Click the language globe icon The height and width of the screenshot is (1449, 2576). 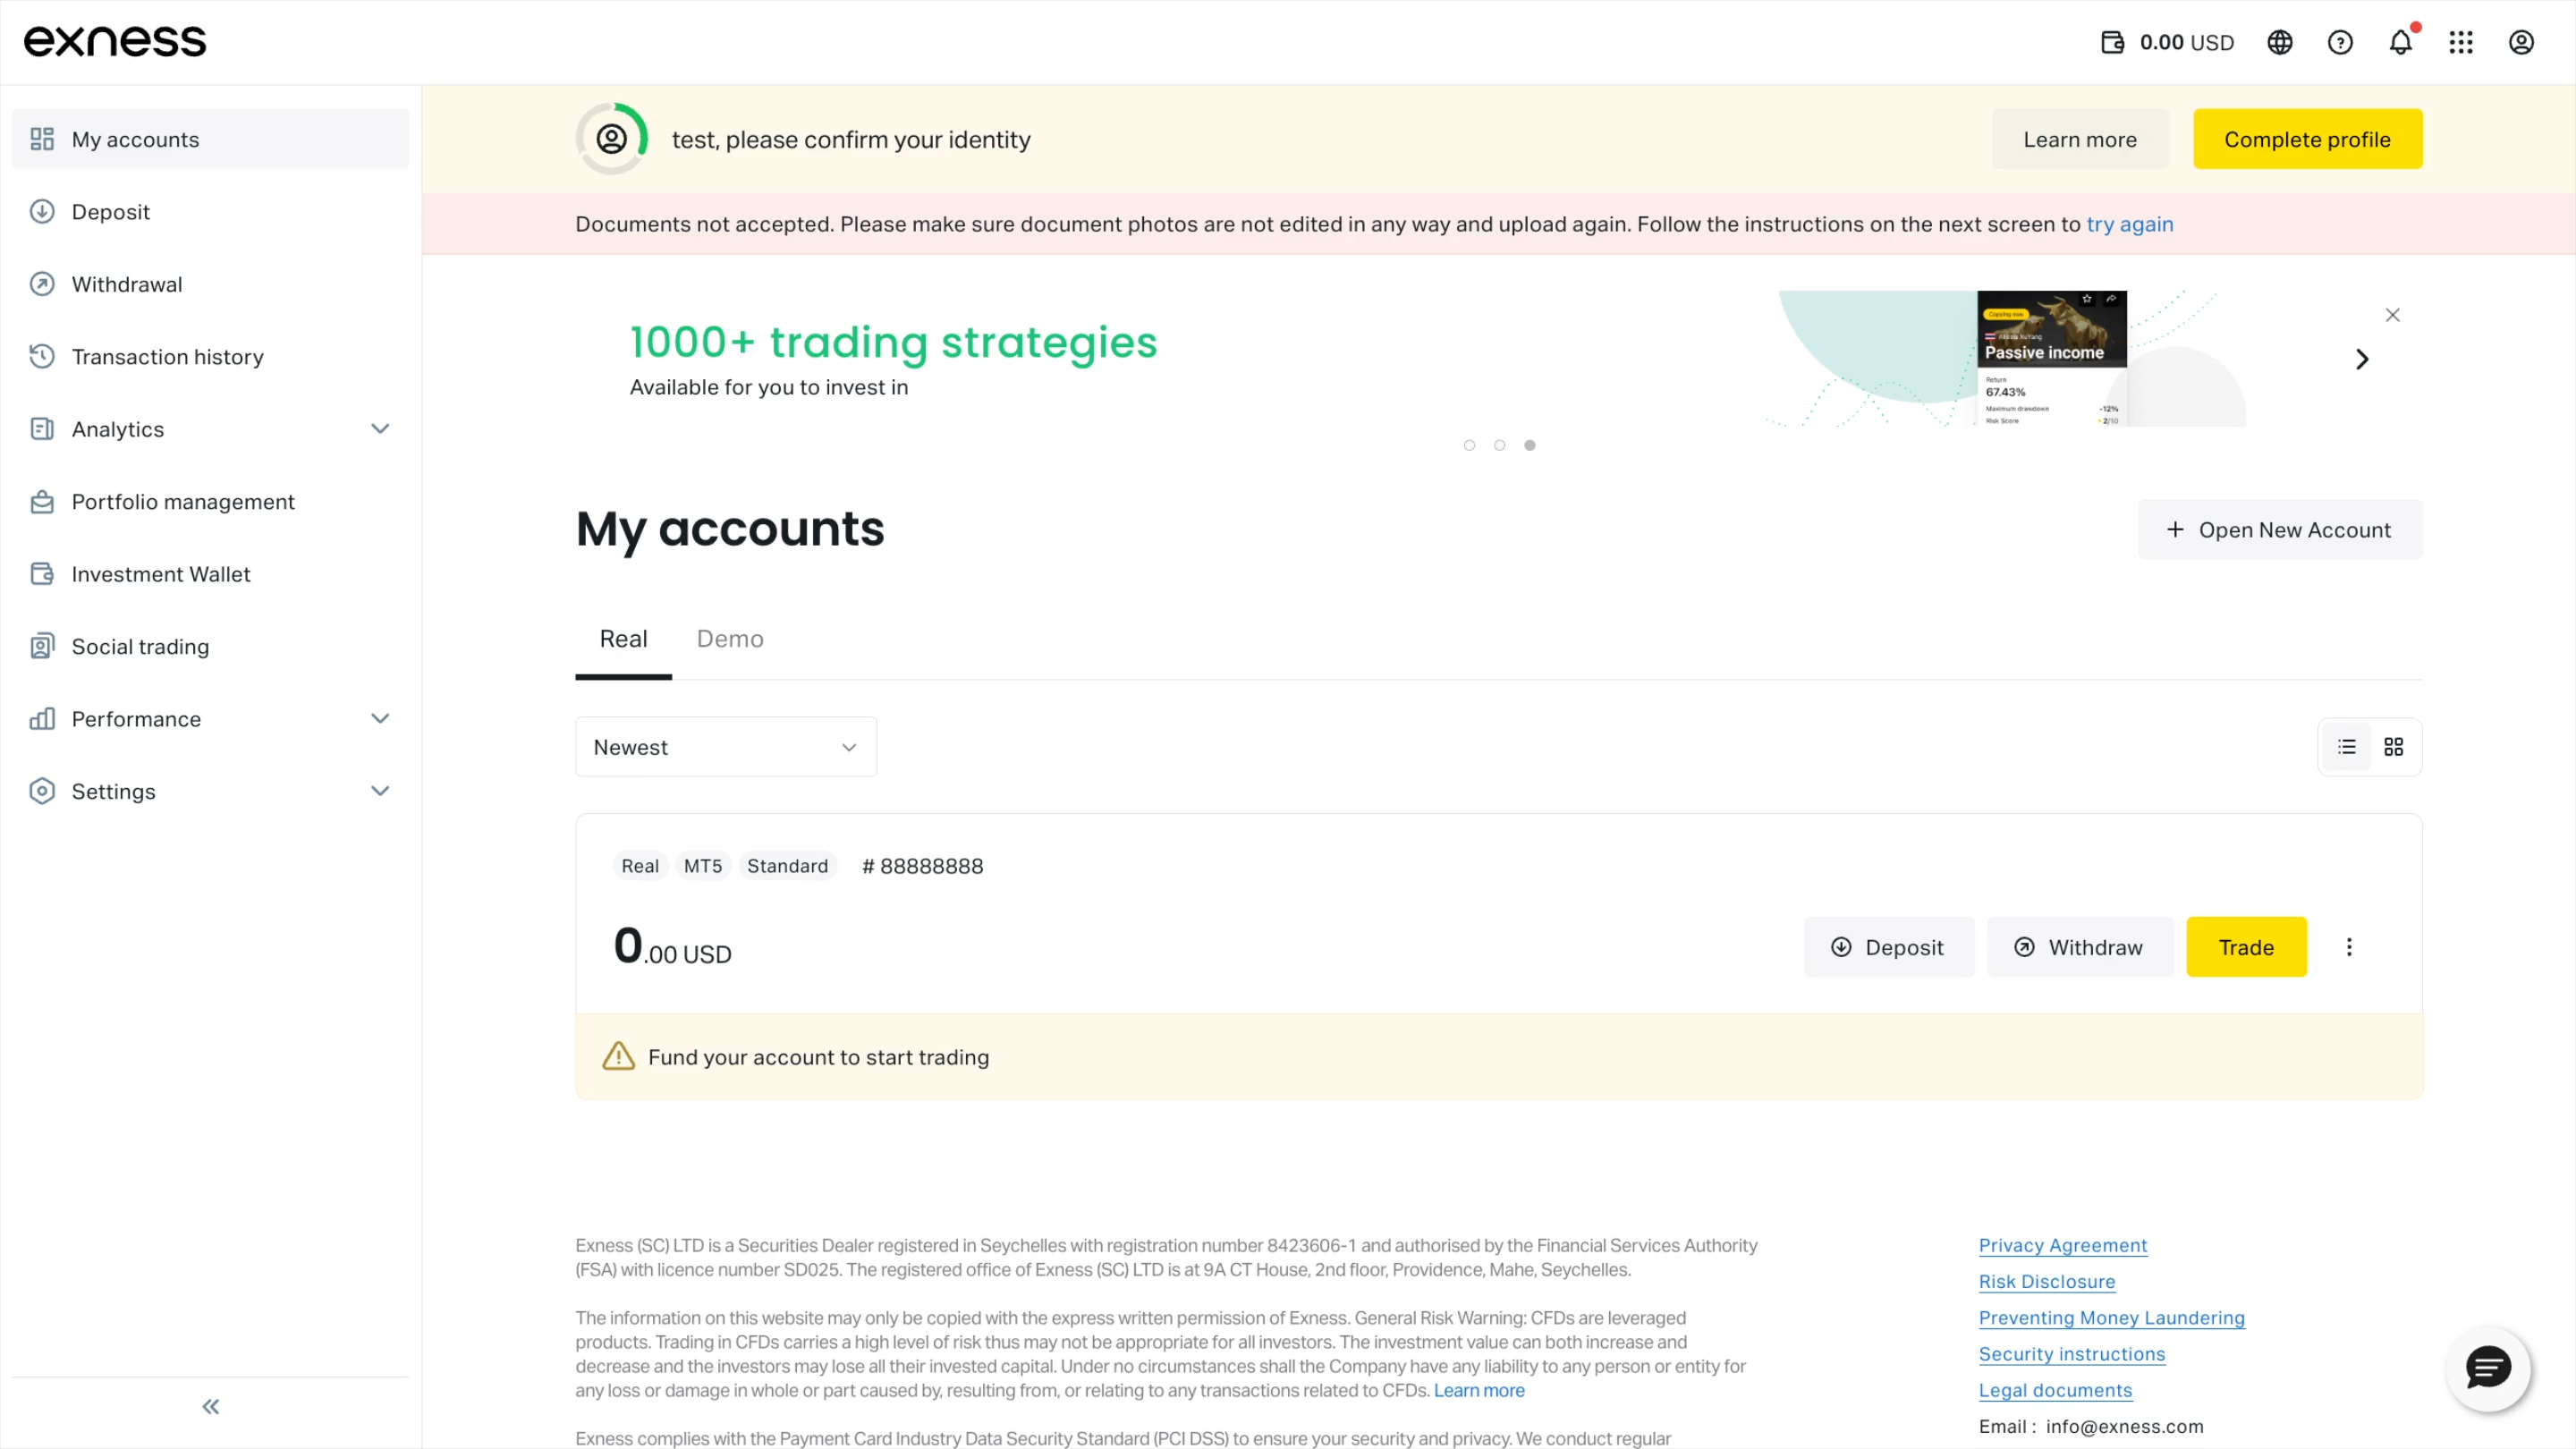tap(2280, 42)
